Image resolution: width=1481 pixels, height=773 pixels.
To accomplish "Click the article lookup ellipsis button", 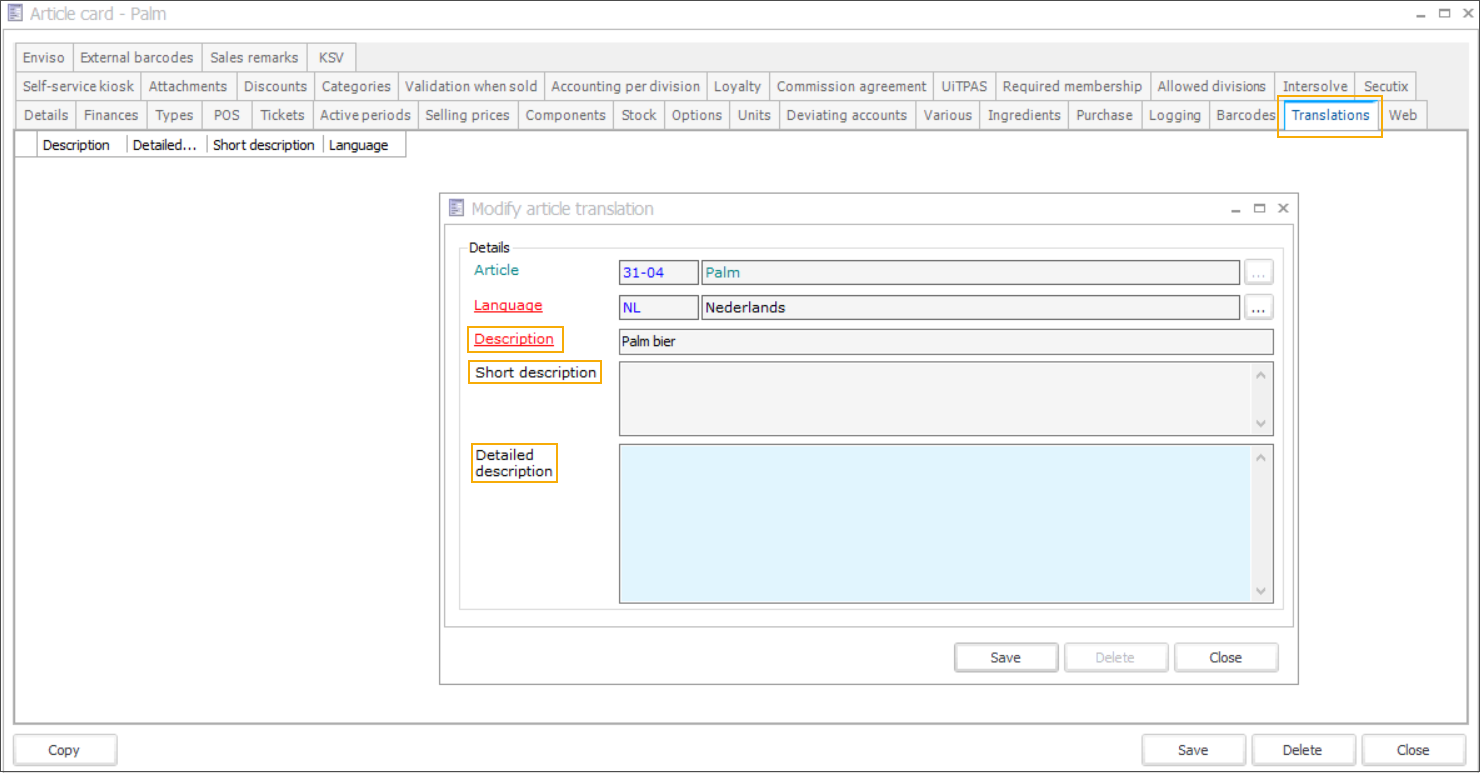I will [x=1258, y=273].
